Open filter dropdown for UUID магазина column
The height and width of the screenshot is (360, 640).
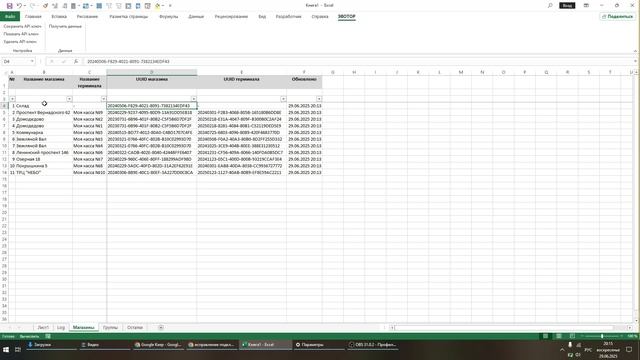pyautogui.click(x=193, y=99)
